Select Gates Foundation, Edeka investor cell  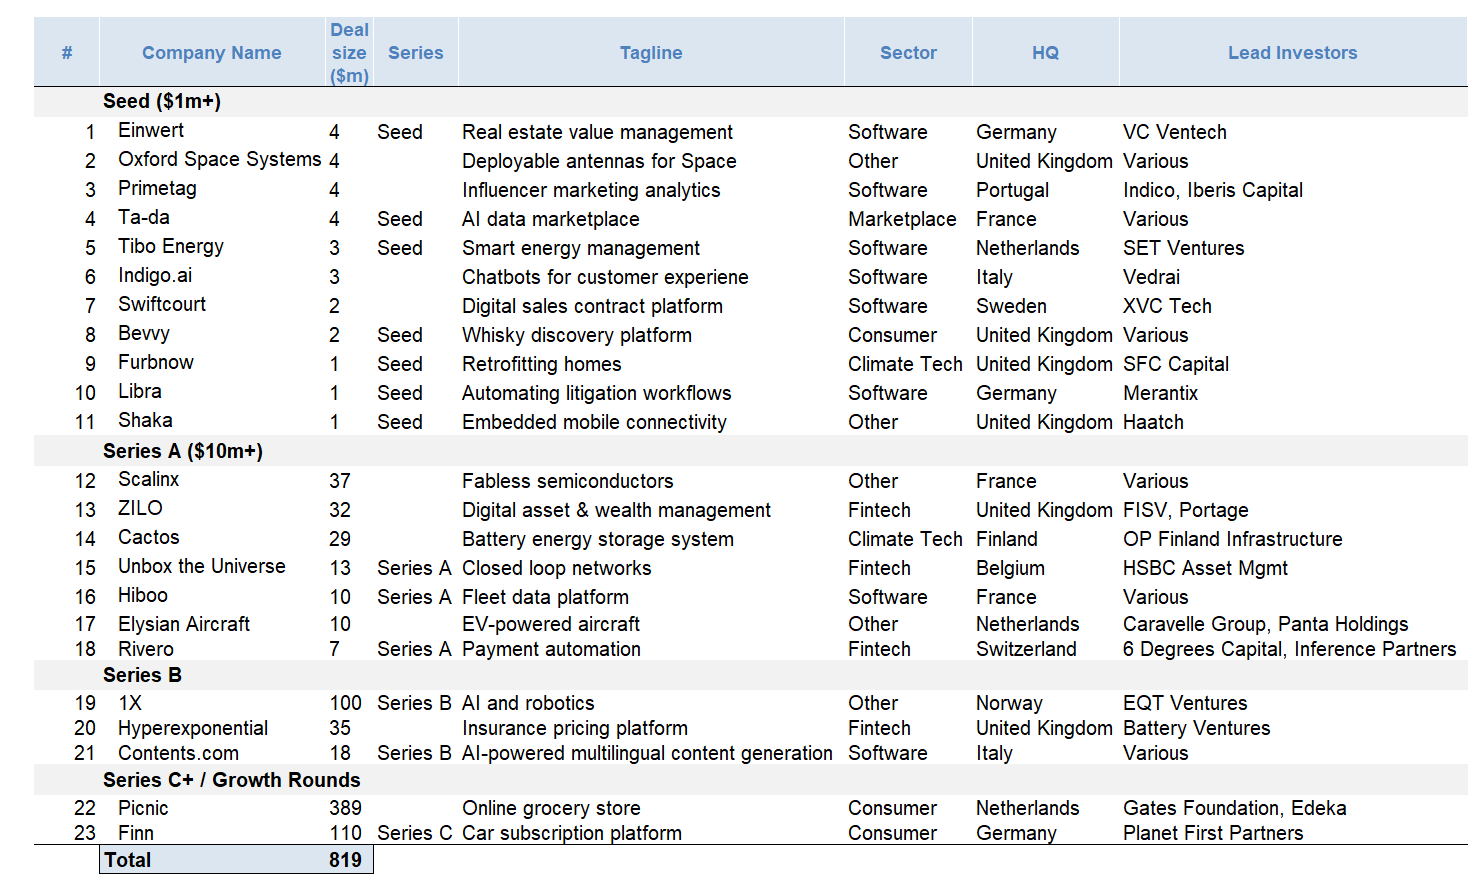(1235, 808)
